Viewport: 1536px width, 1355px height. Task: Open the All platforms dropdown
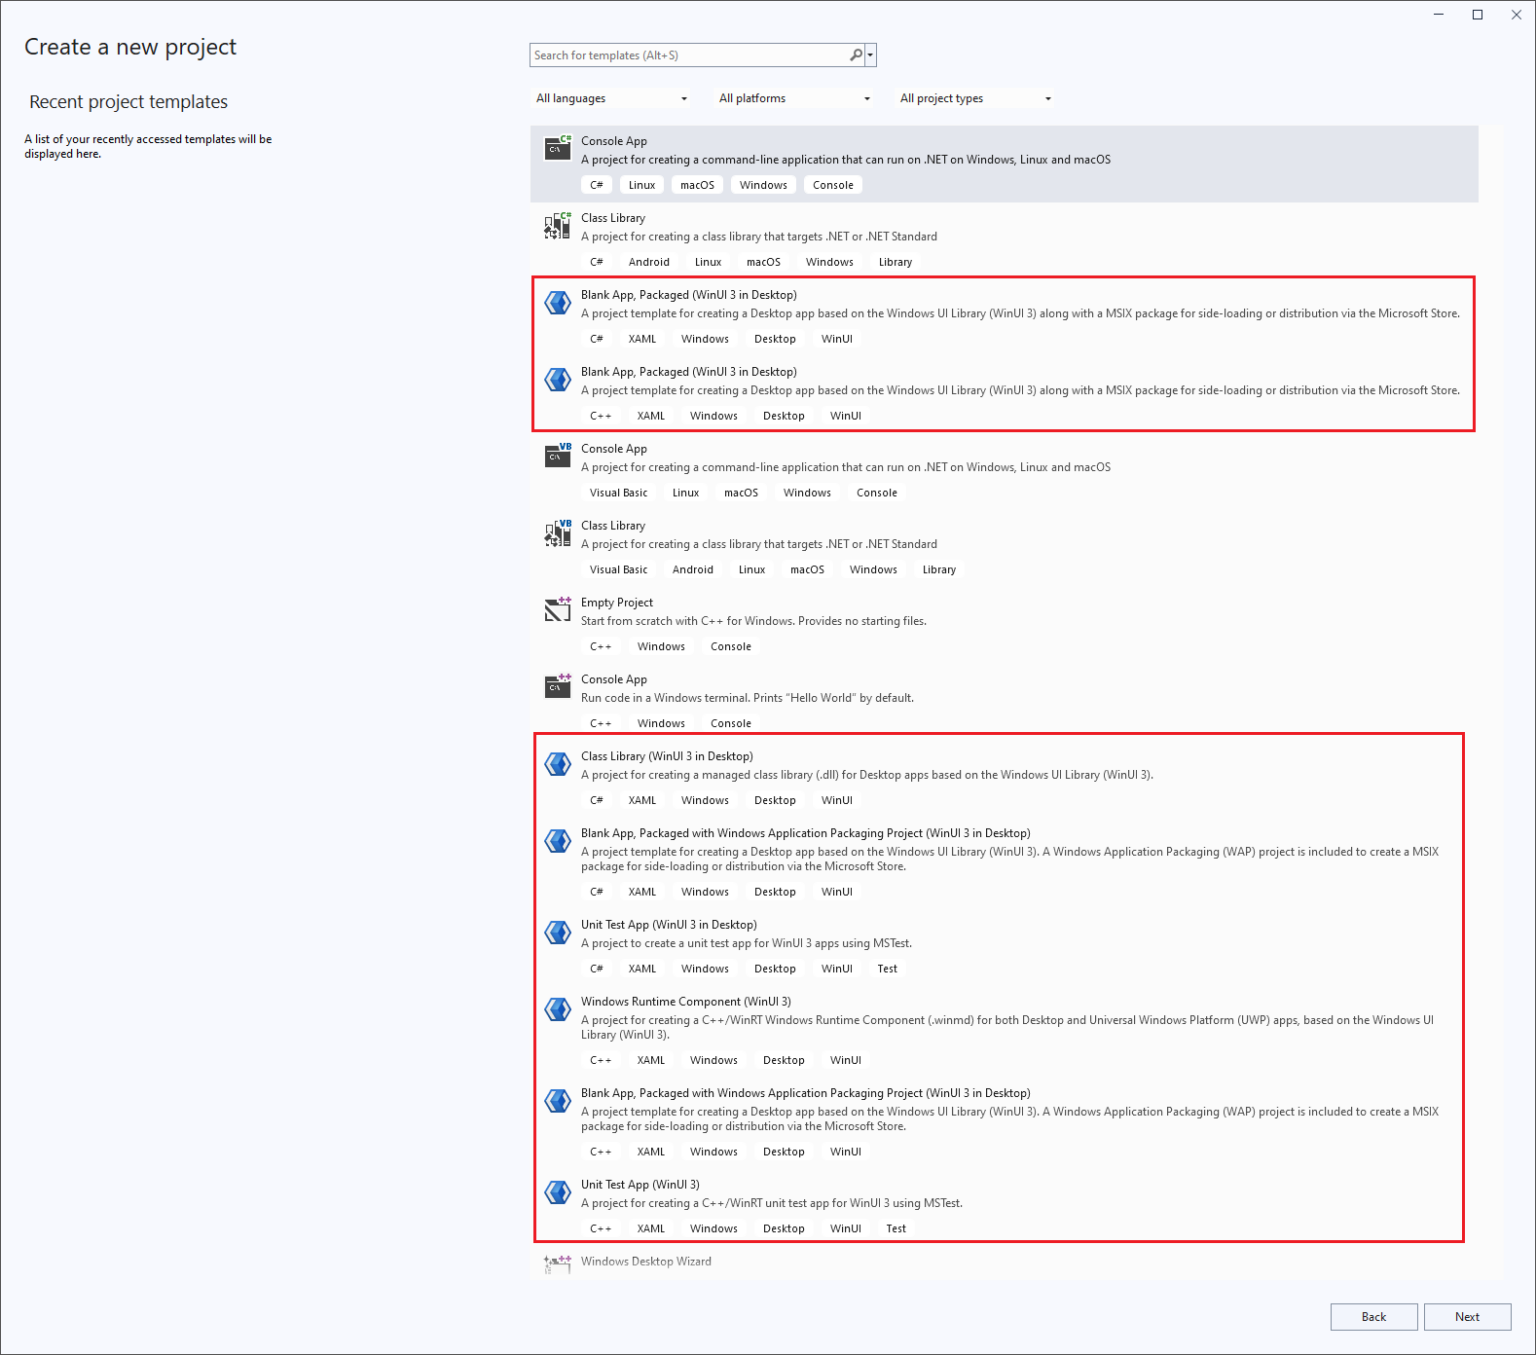click(x=793, y=98)
